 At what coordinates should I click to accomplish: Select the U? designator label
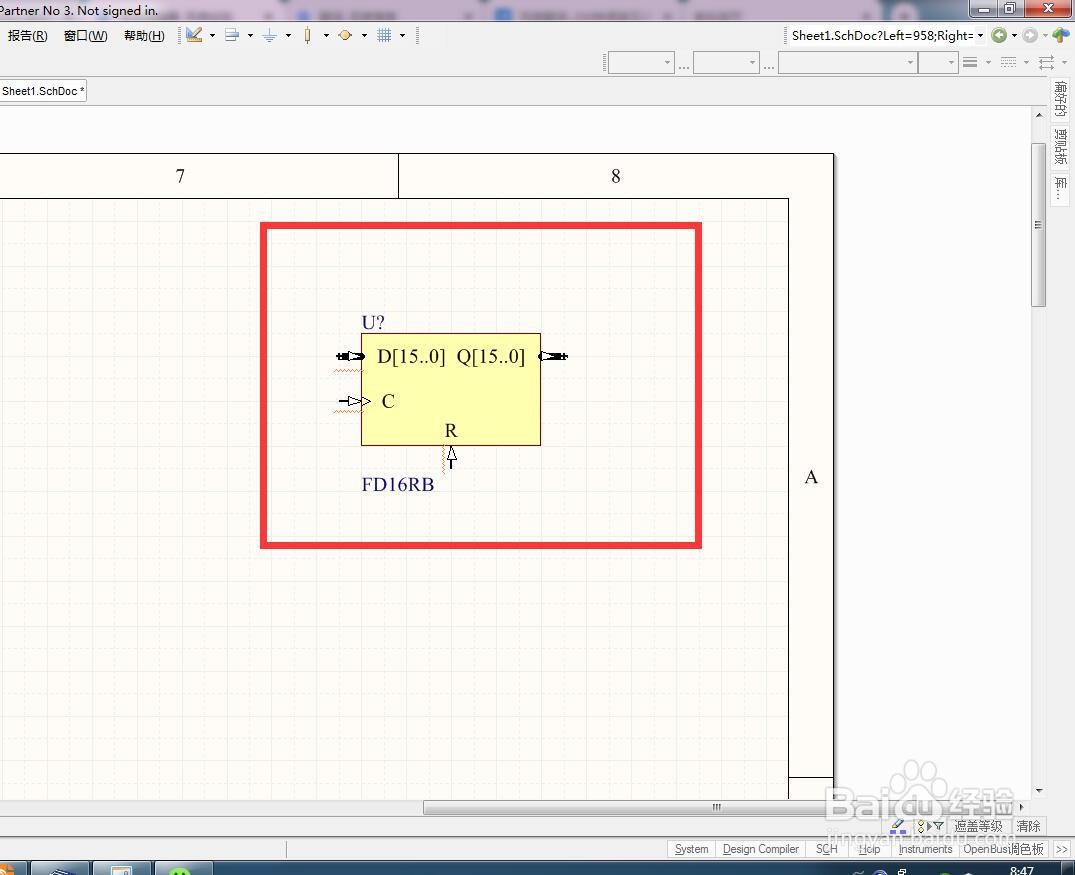(x=373, y=322)
